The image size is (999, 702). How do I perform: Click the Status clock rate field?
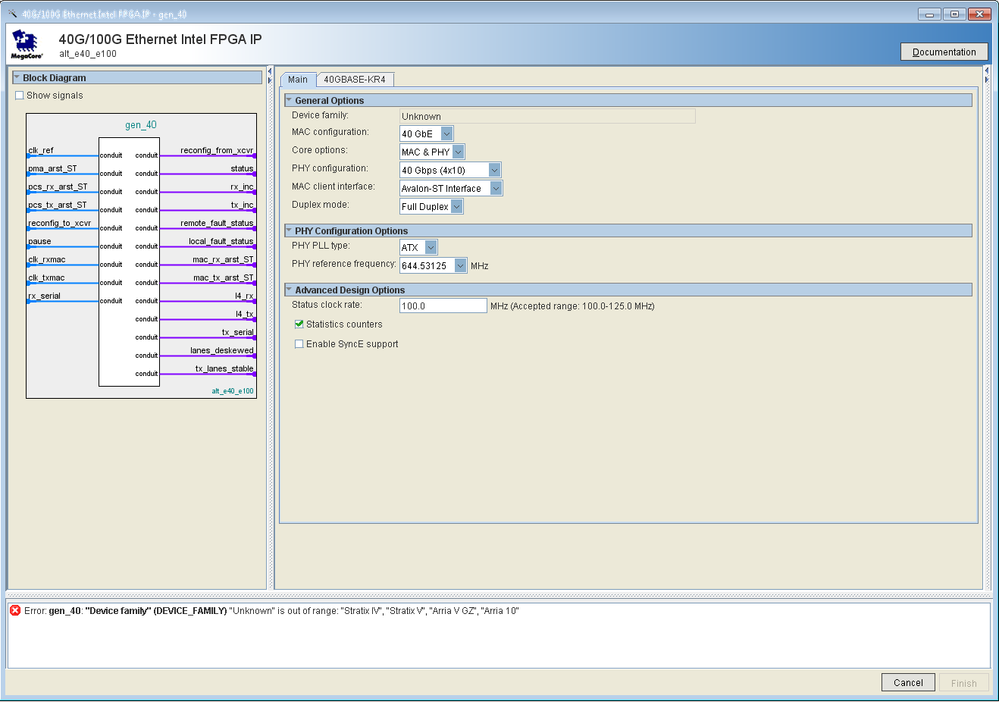coord(442,306)
